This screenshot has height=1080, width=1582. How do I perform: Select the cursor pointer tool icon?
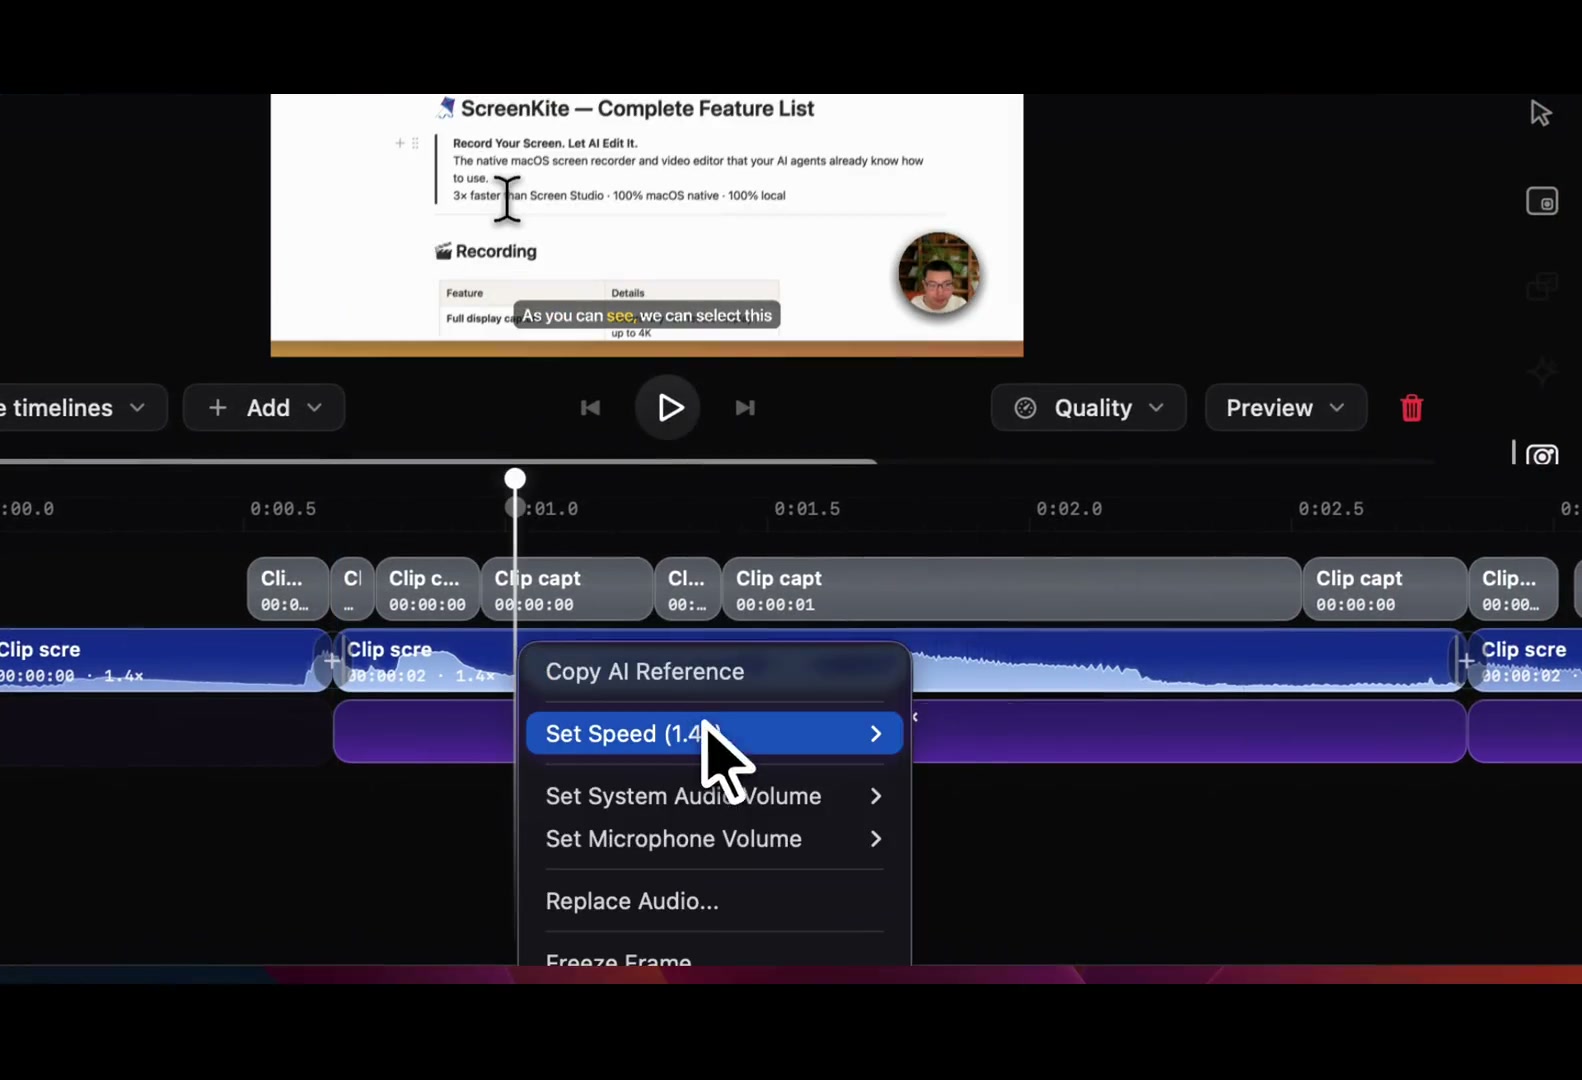(x=1541, y=113)
